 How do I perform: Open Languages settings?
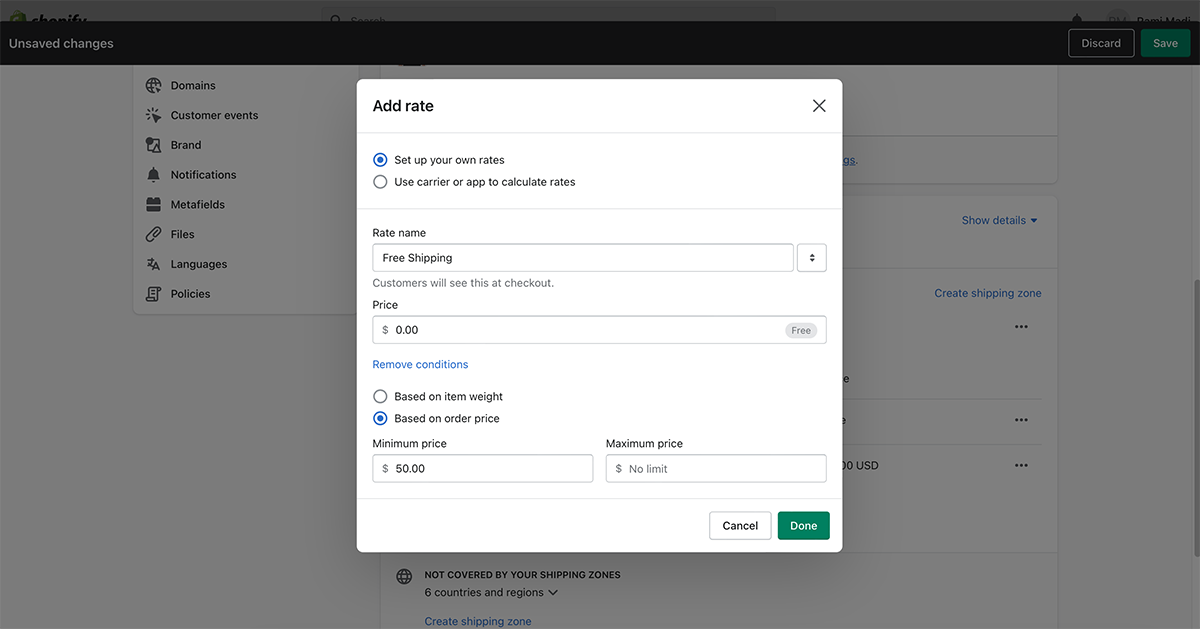coord(199,263)
